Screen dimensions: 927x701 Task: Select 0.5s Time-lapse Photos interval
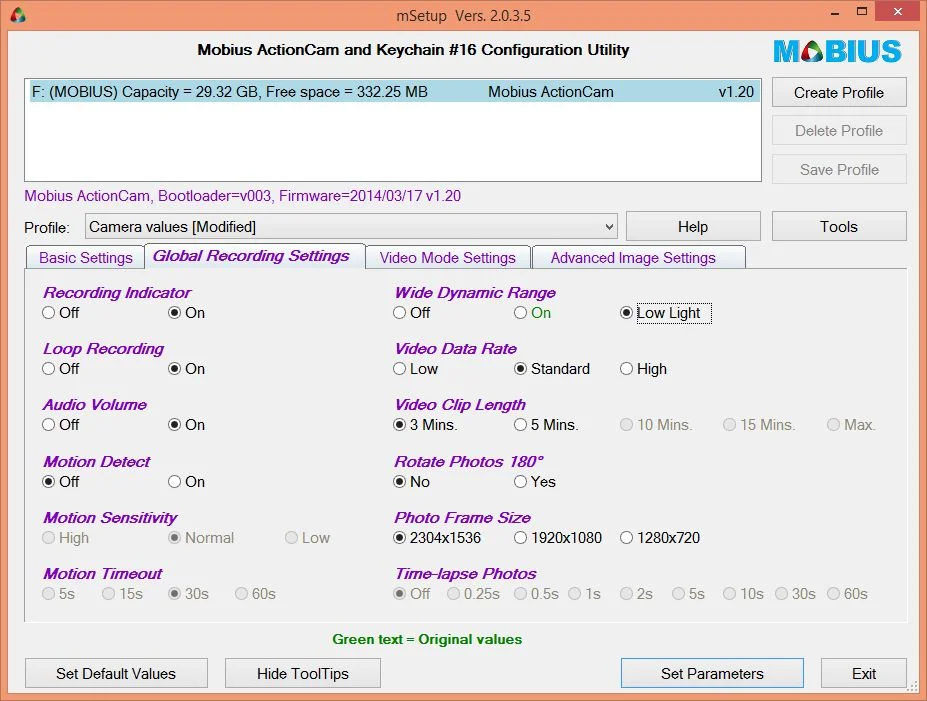click(x=537, y=594)
